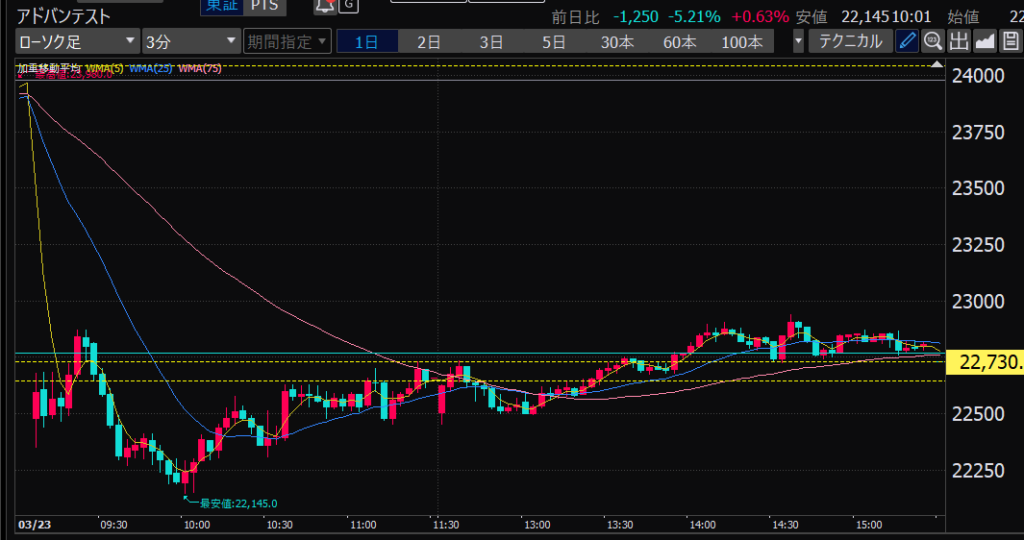Open dropdown arrow beside テクニカル
1024x540 pixels.
[798, 41]
